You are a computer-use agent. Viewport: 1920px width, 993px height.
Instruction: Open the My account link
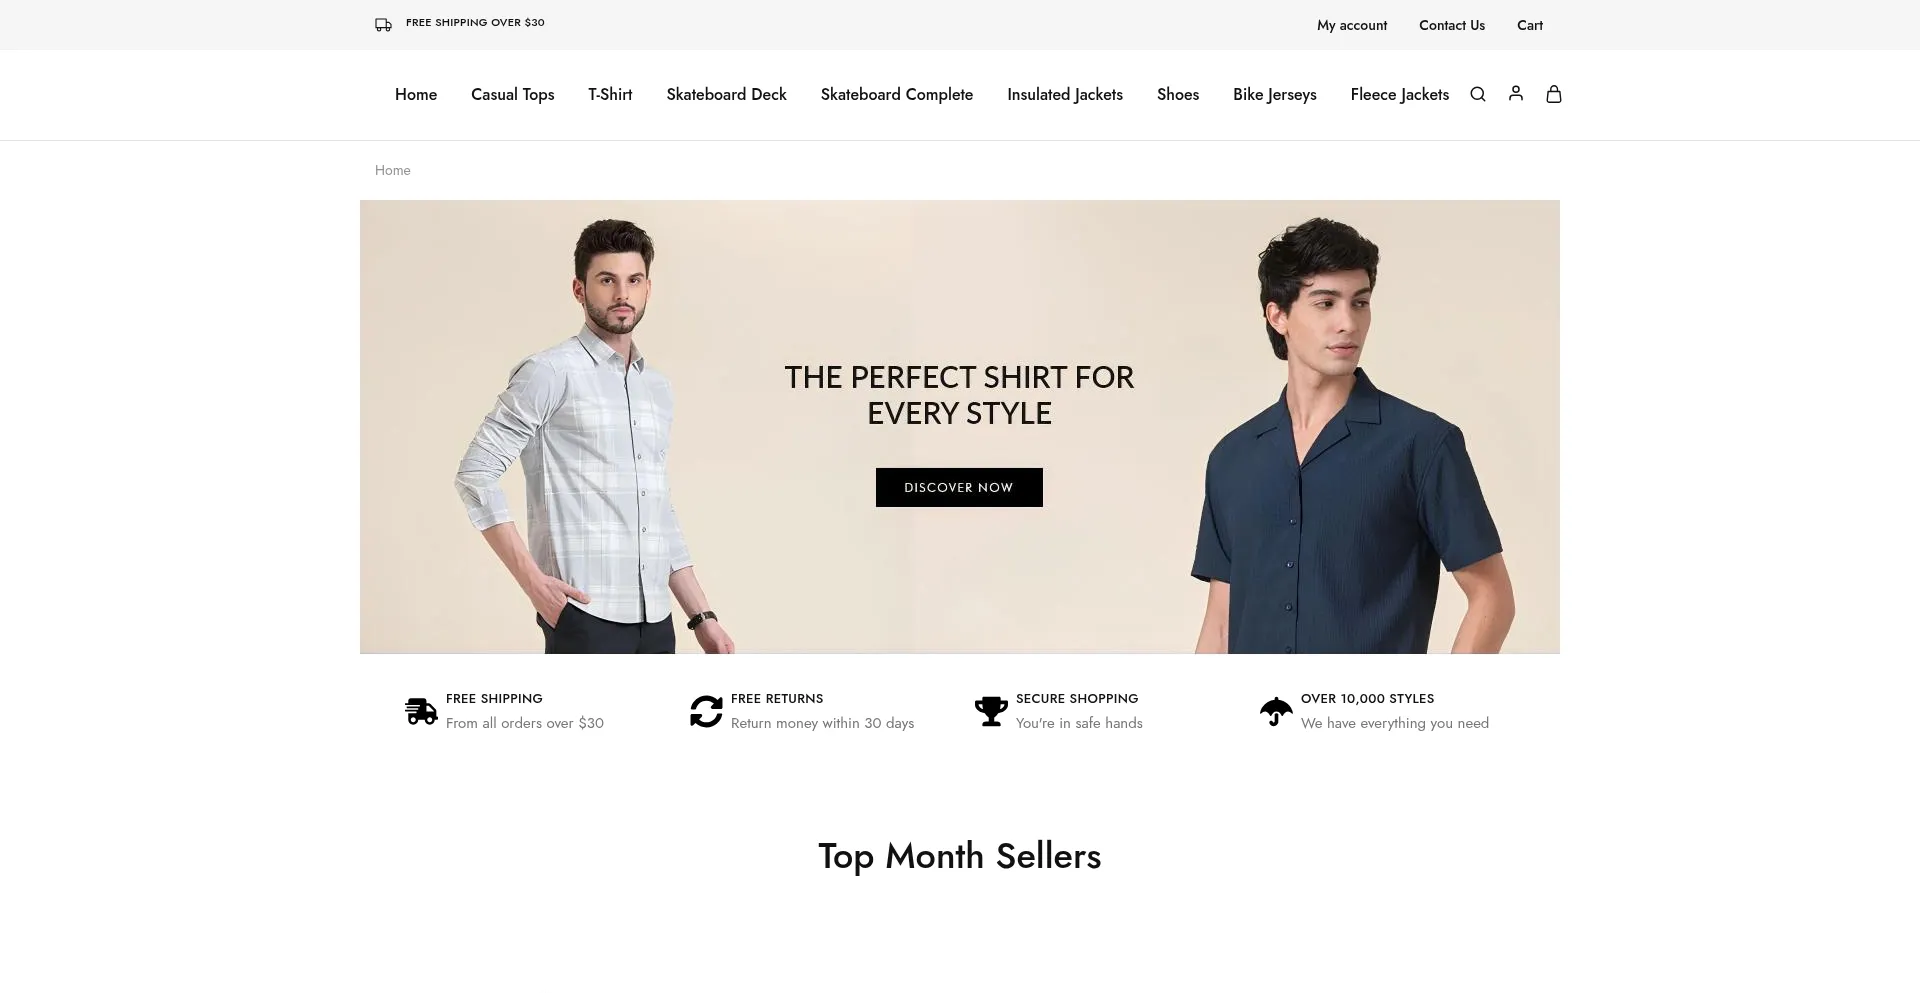pyautogui.click(x=1352, y=25)
